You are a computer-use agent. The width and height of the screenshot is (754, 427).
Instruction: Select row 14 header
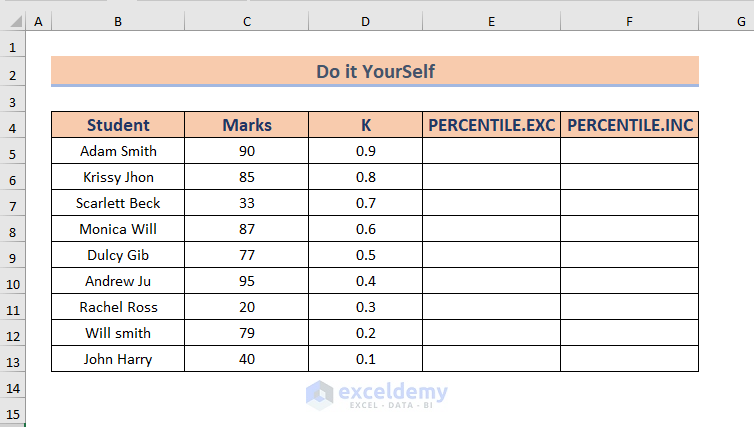(x=13, y=386)
